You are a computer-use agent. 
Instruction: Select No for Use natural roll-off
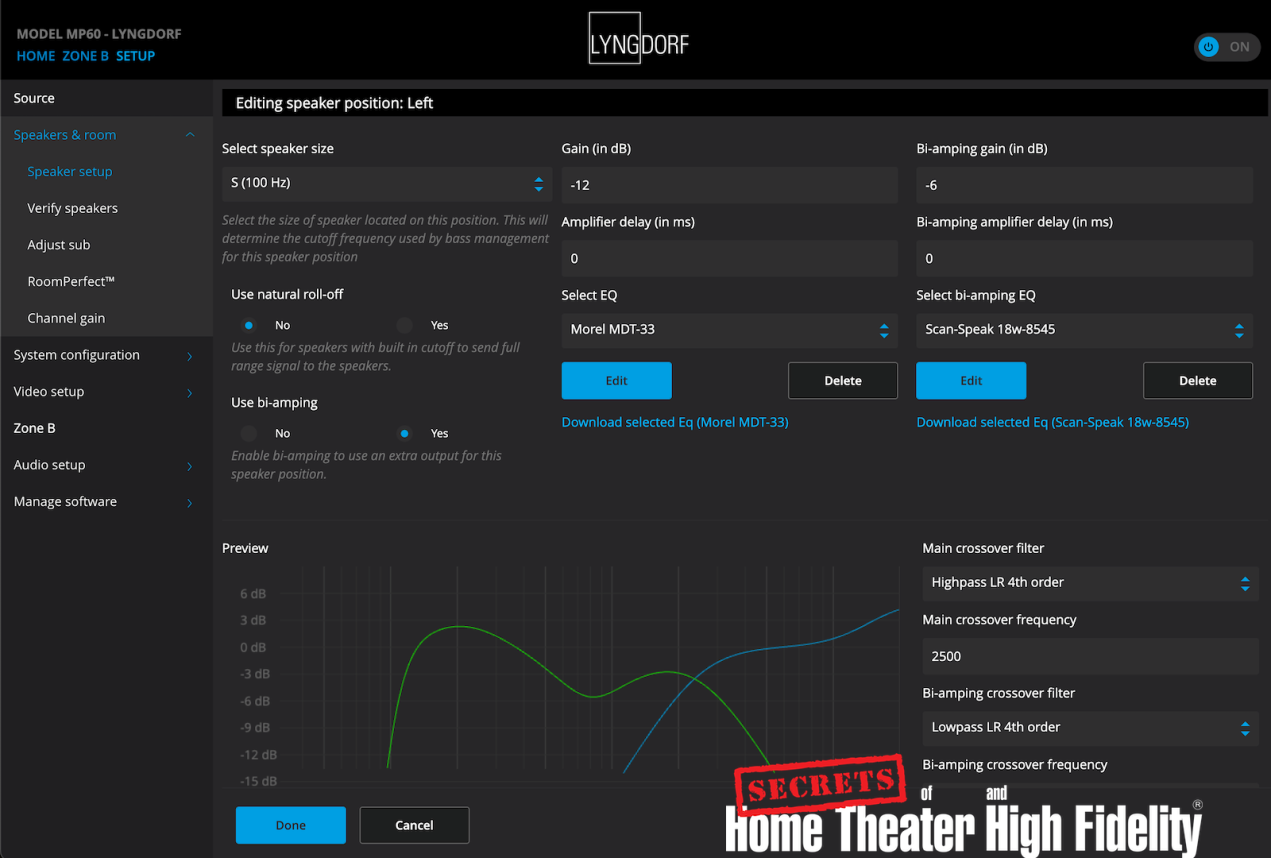click(249, 325)
